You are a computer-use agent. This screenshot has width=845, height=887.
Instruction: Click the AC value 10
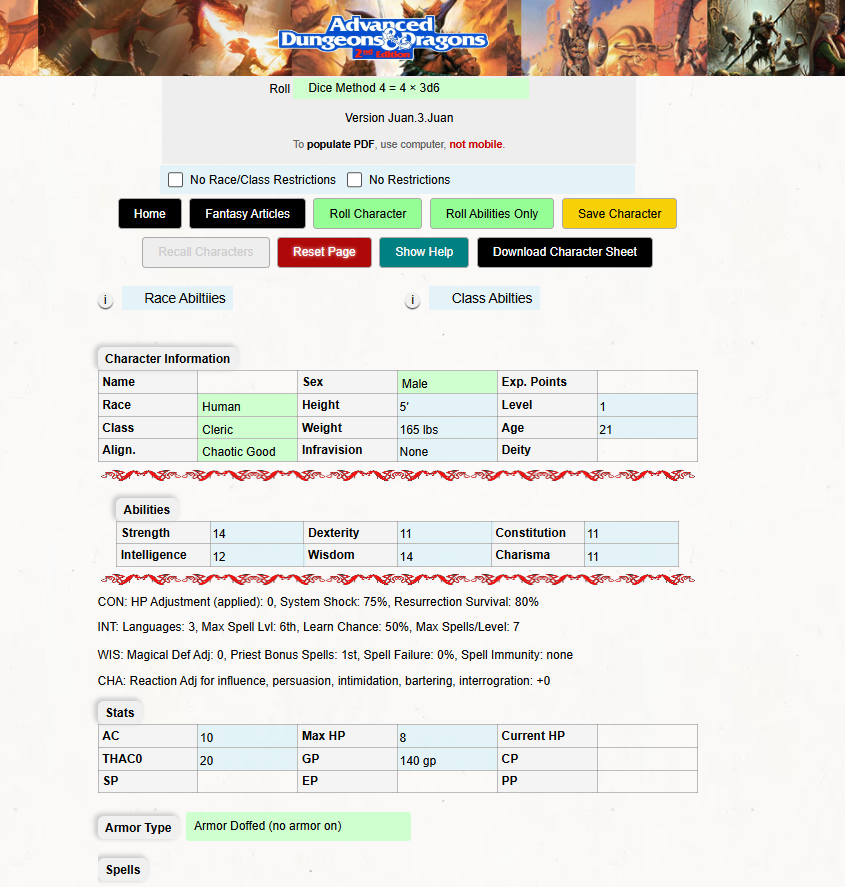247,737
